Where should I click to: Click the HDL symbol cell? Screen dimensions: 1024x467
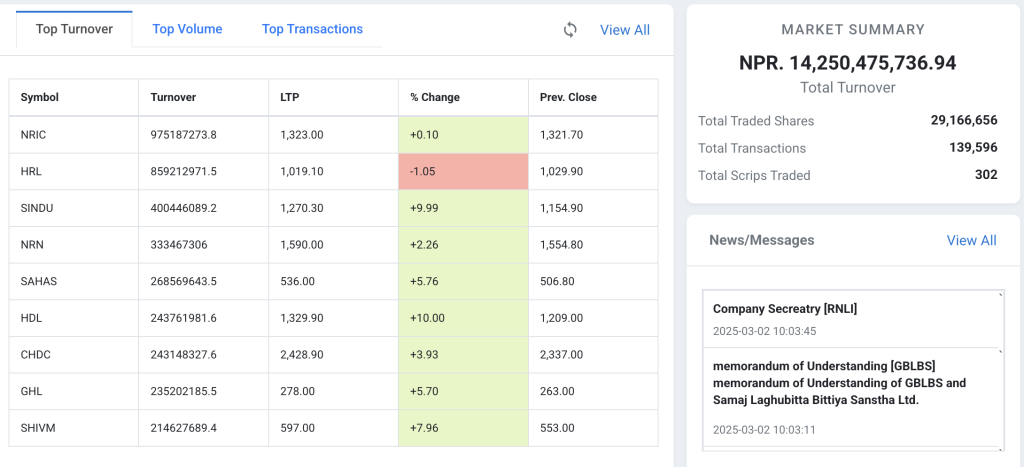tap(31, 318)
